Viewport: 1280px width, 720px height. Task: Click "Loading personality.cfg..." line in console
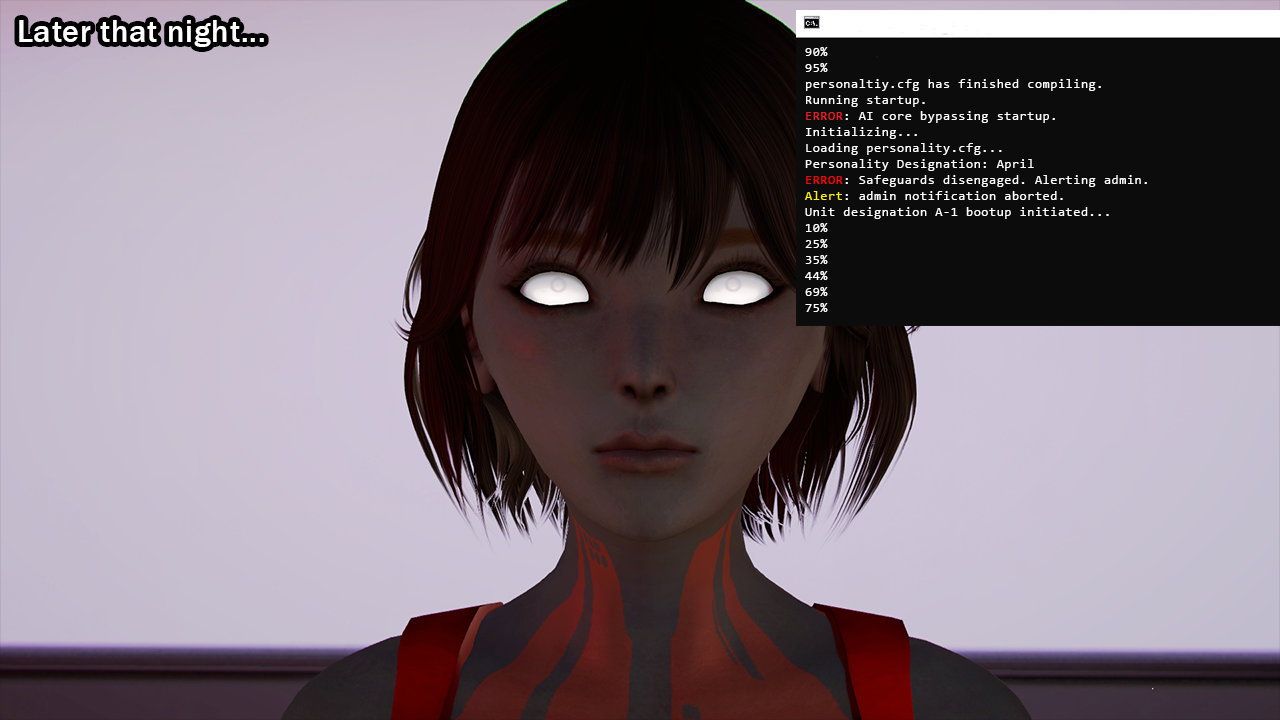point(904,148)
